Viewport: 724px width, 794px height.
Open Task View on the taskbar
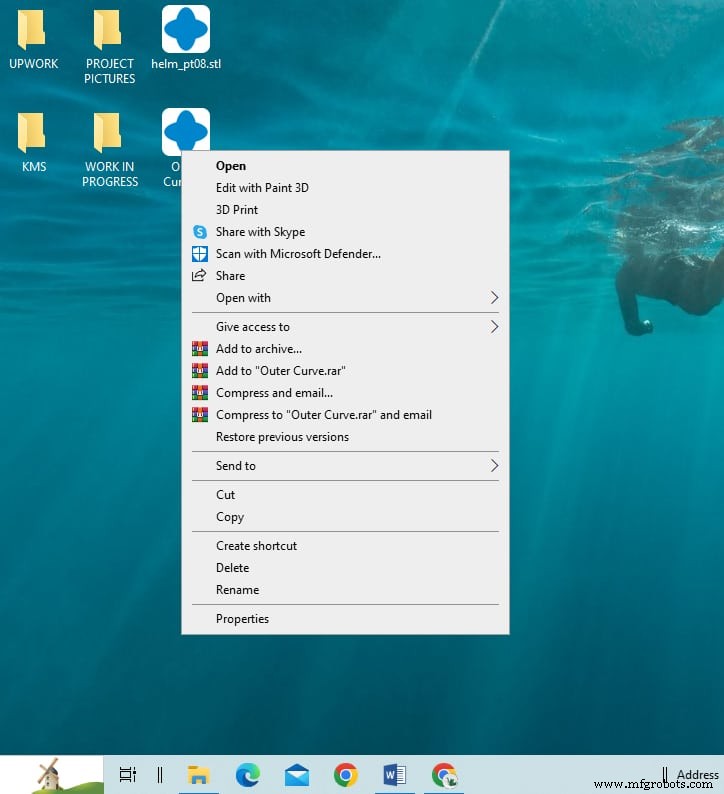click(x=128, y=775)
